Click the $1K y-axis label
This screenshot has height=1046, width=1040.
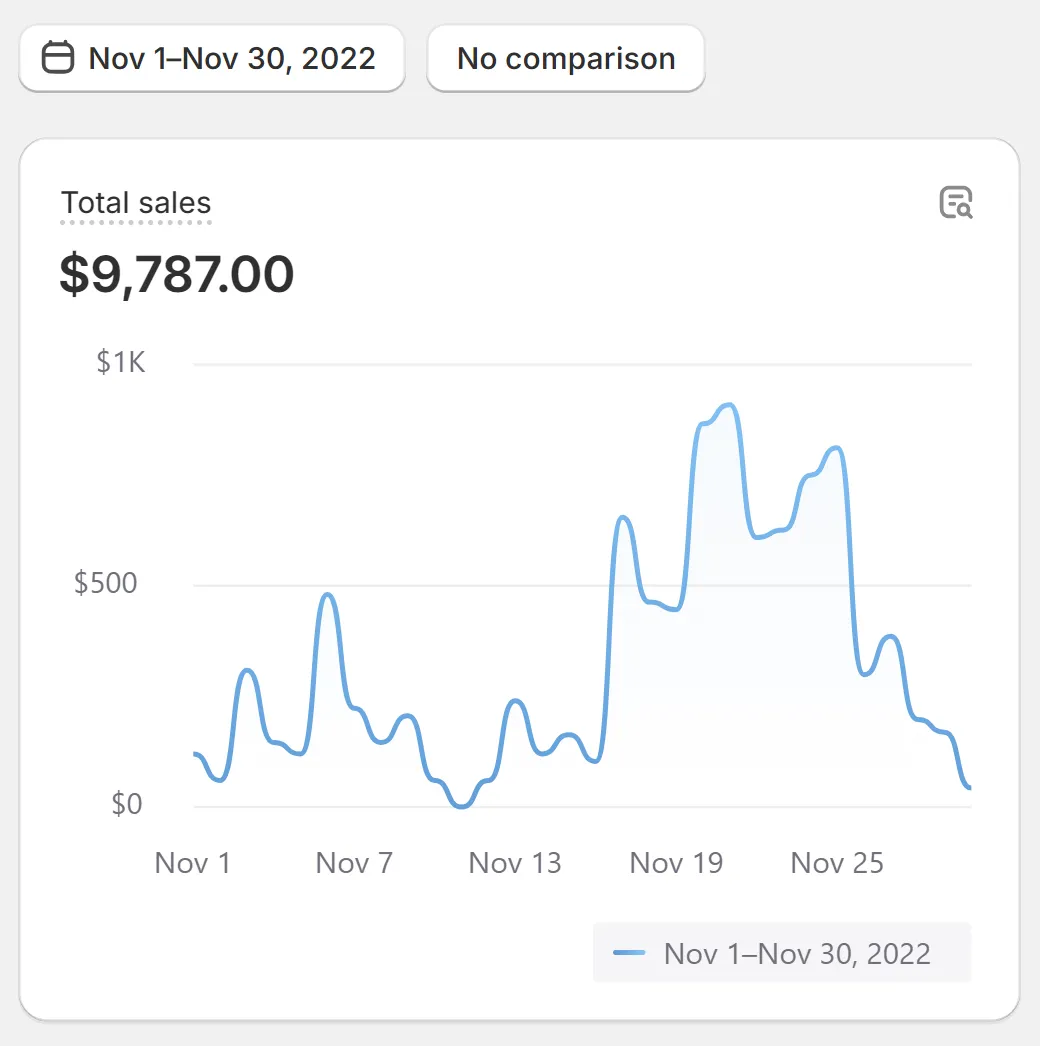point(121,362)
